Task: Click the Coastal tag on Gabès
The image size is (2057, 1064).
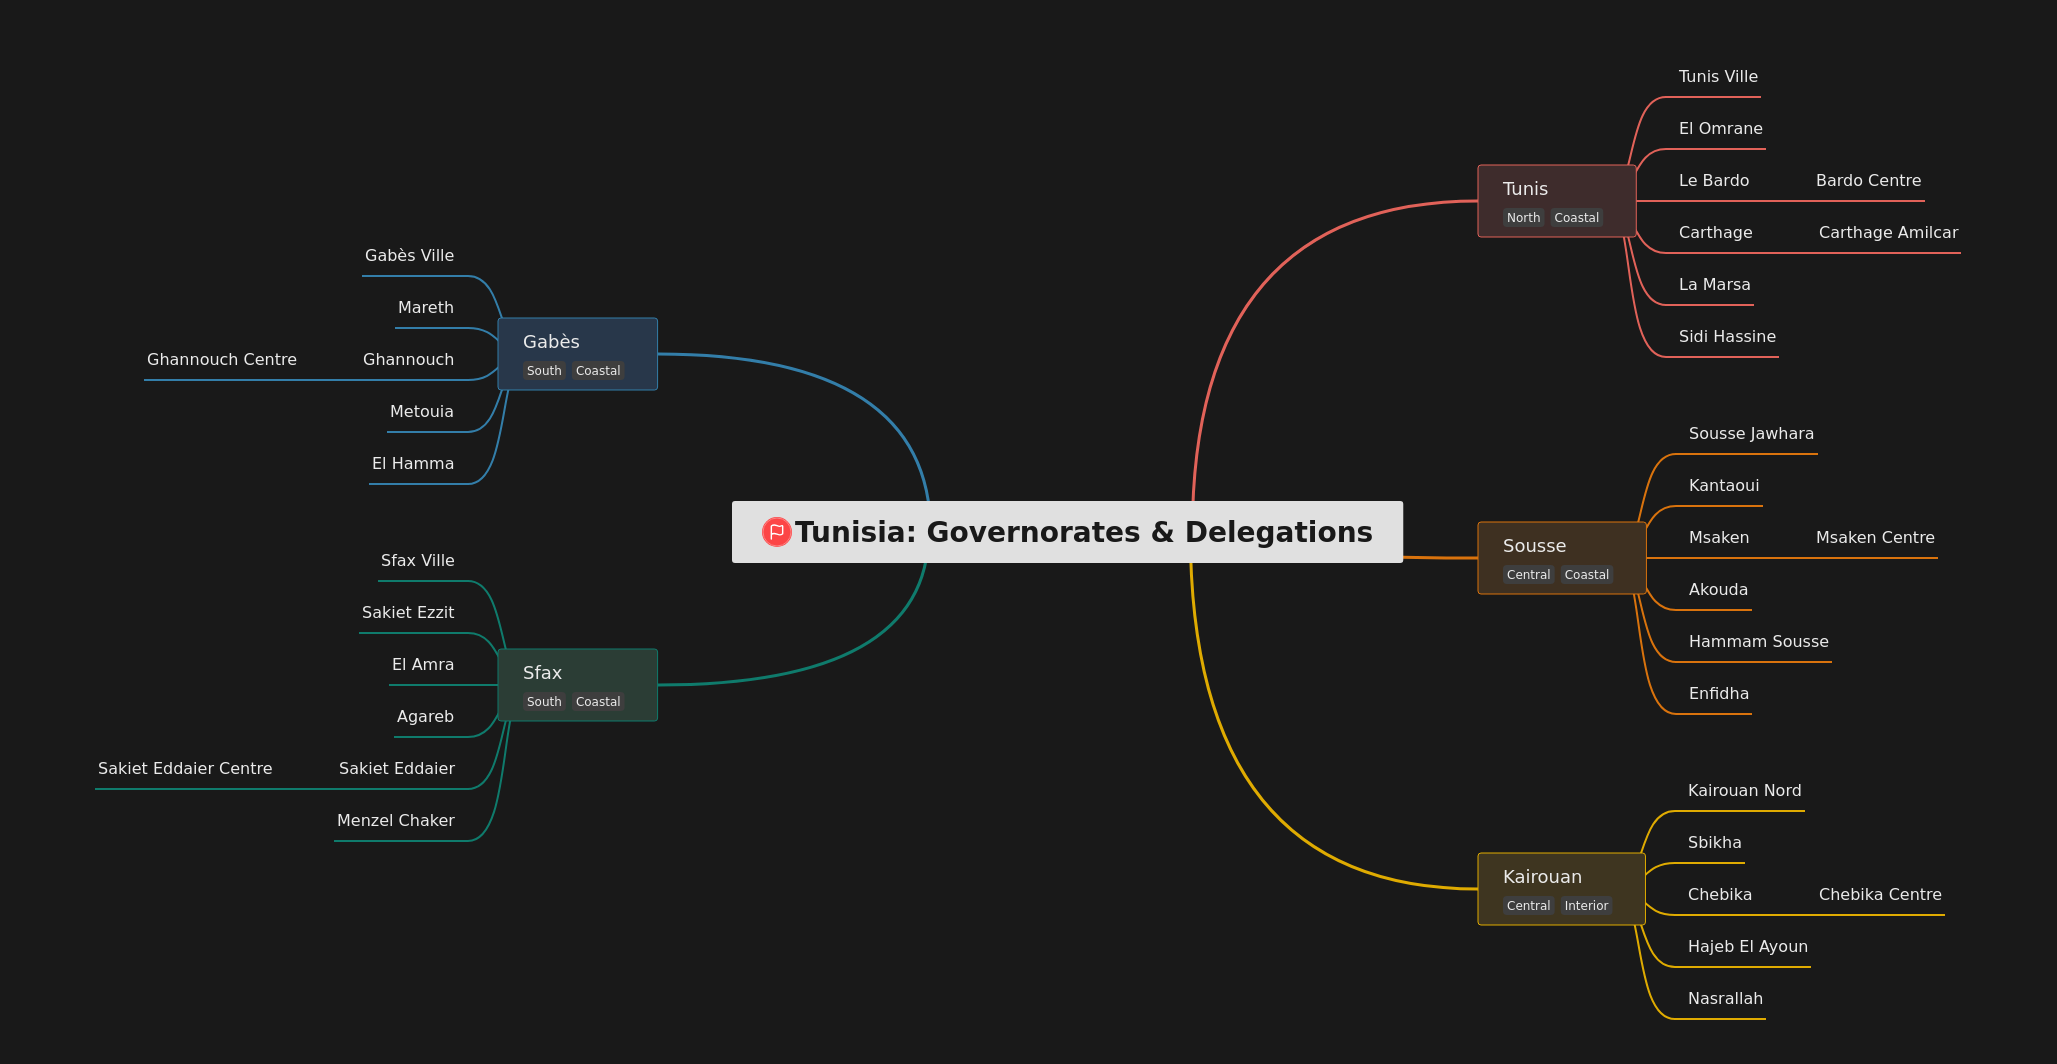Action: (598, 371)
